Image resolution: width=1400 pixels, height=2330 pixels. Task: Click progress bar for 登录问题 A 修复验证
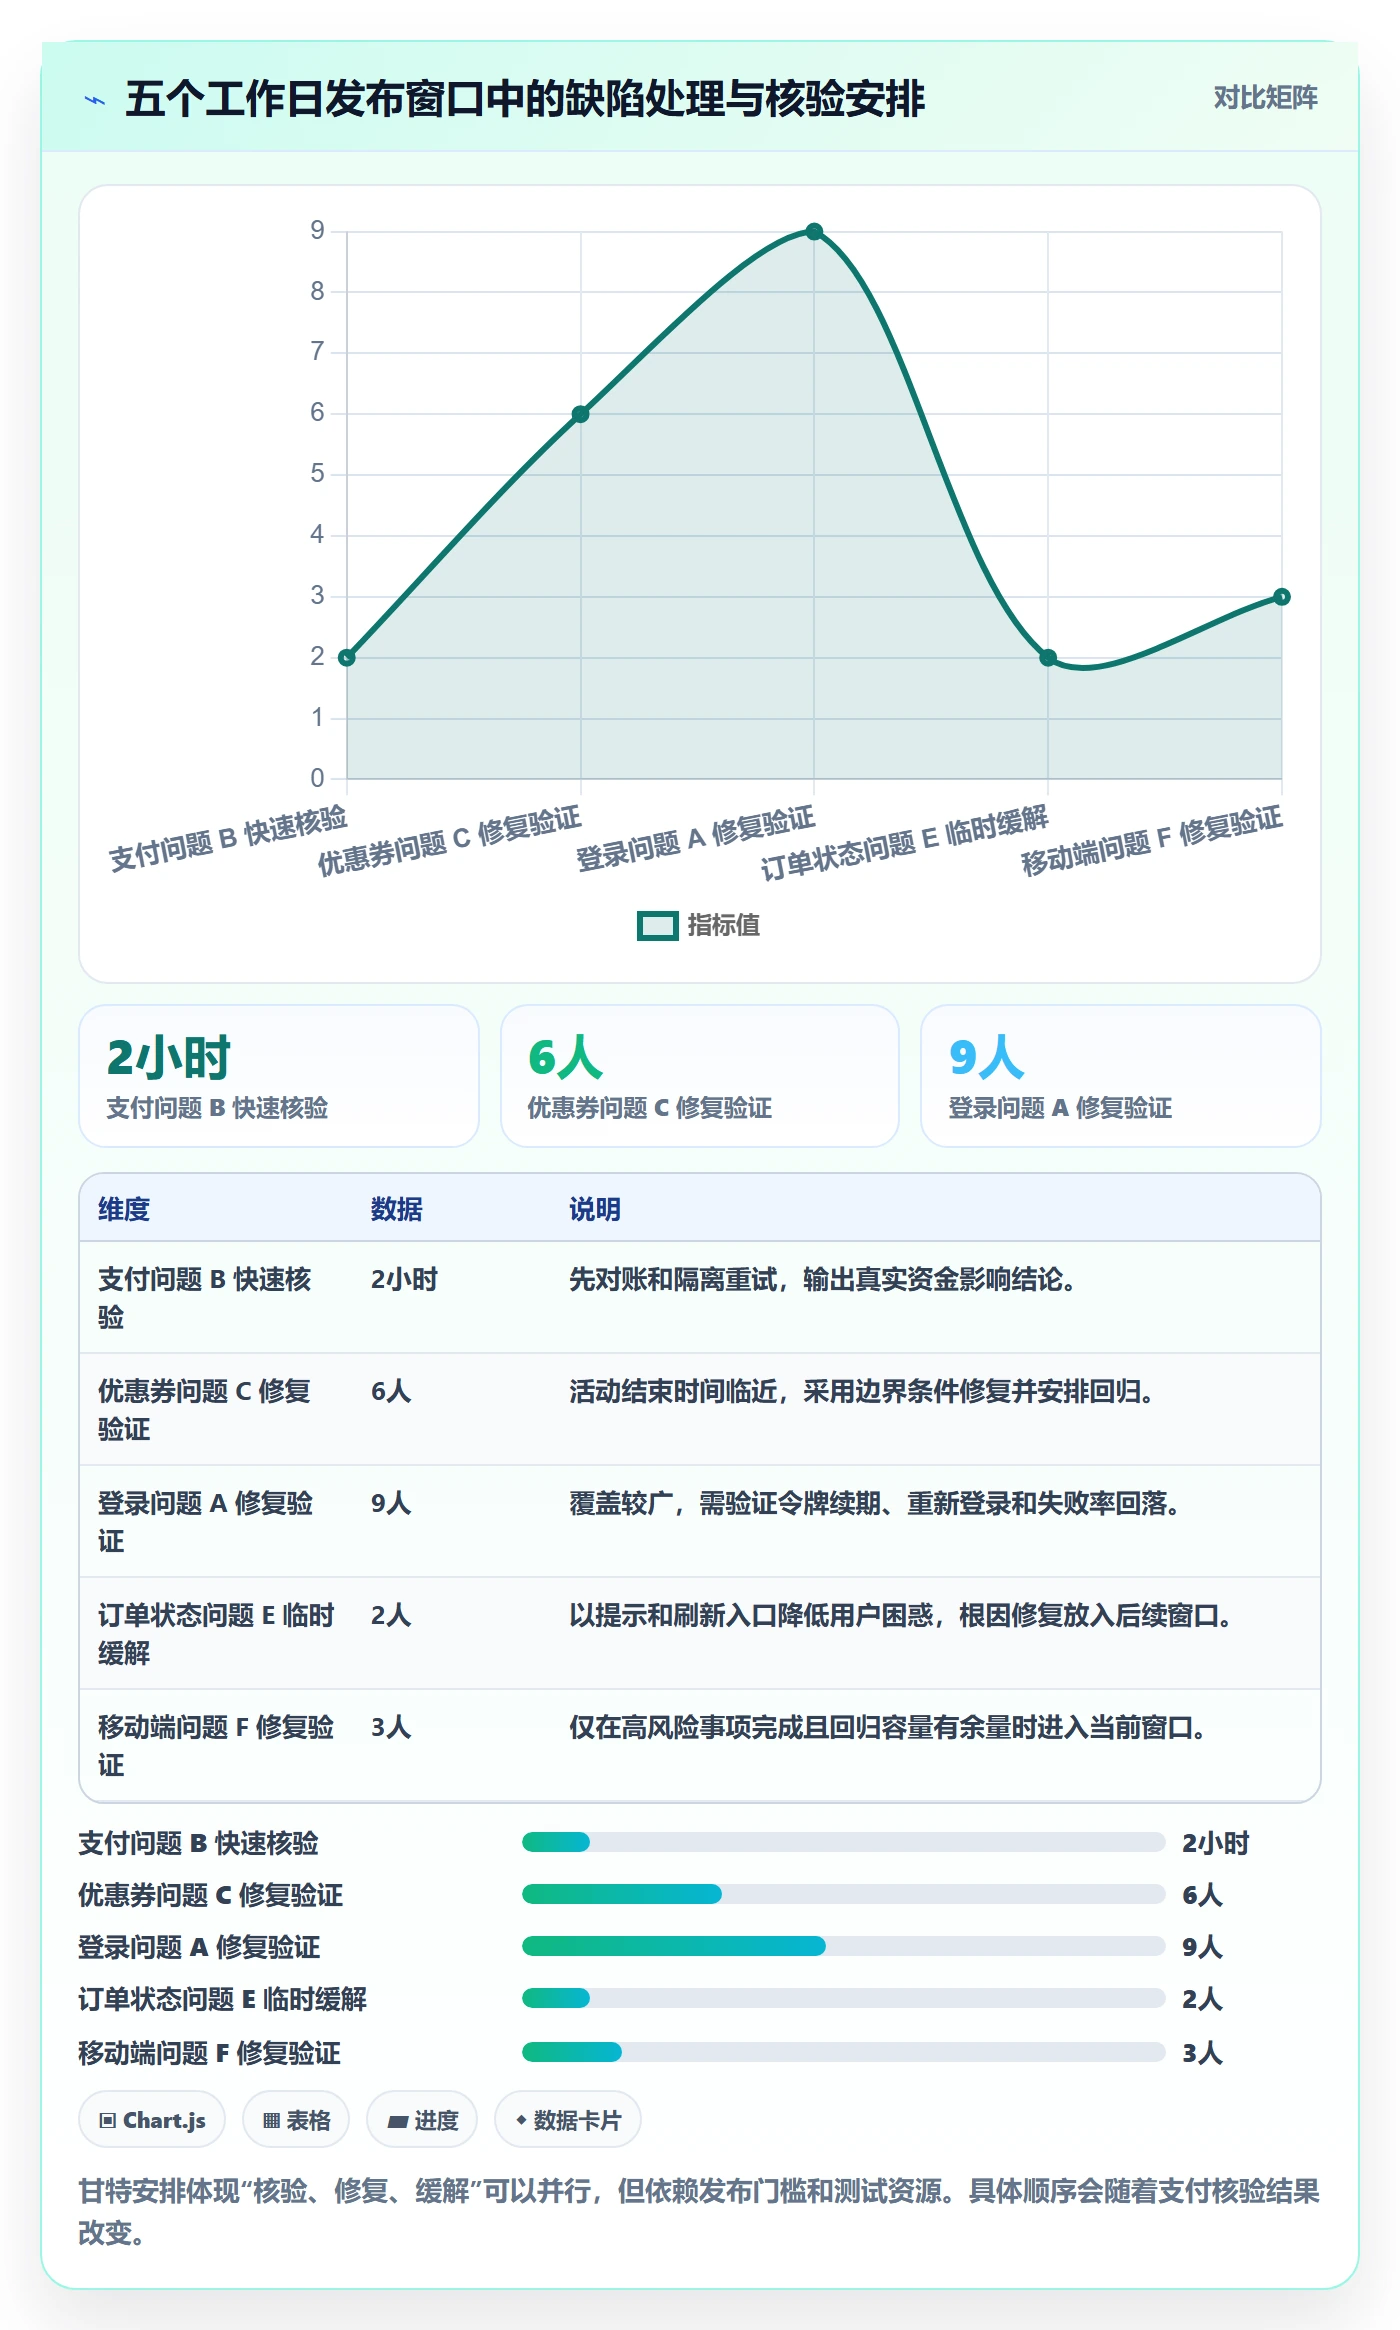click(x=843, y=1946)
